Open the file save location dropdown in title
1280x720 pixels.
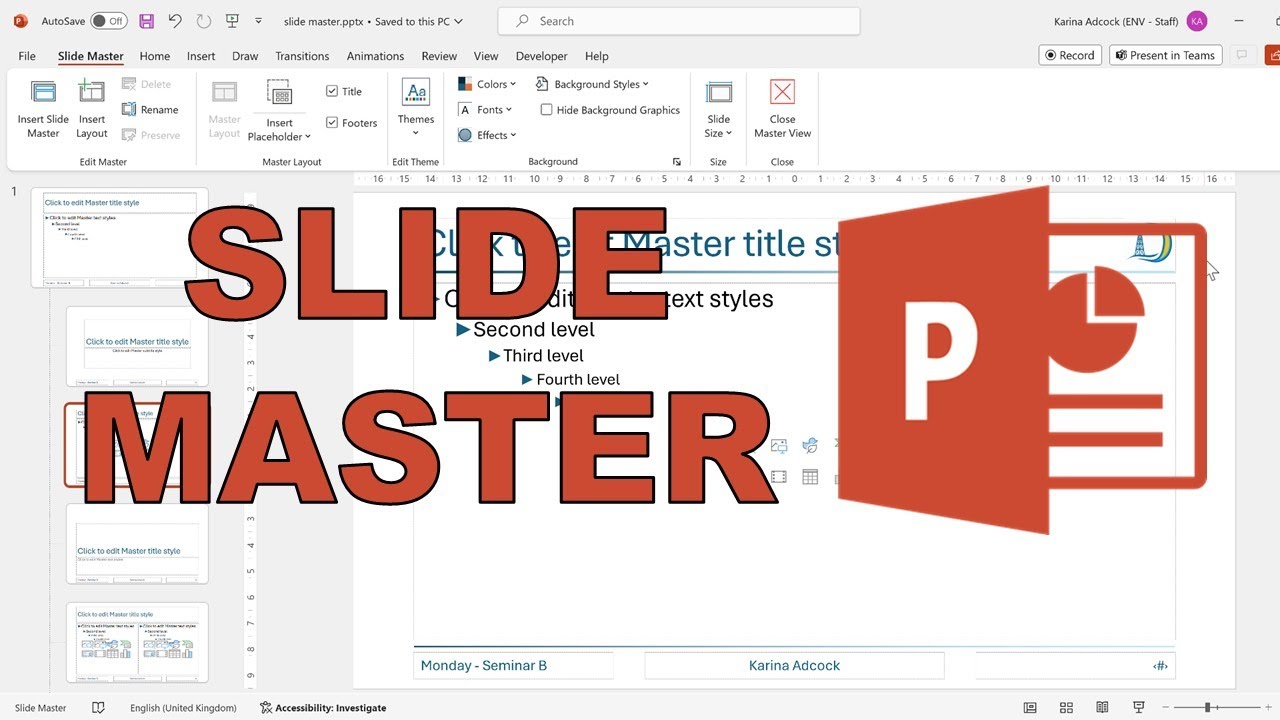459,21
